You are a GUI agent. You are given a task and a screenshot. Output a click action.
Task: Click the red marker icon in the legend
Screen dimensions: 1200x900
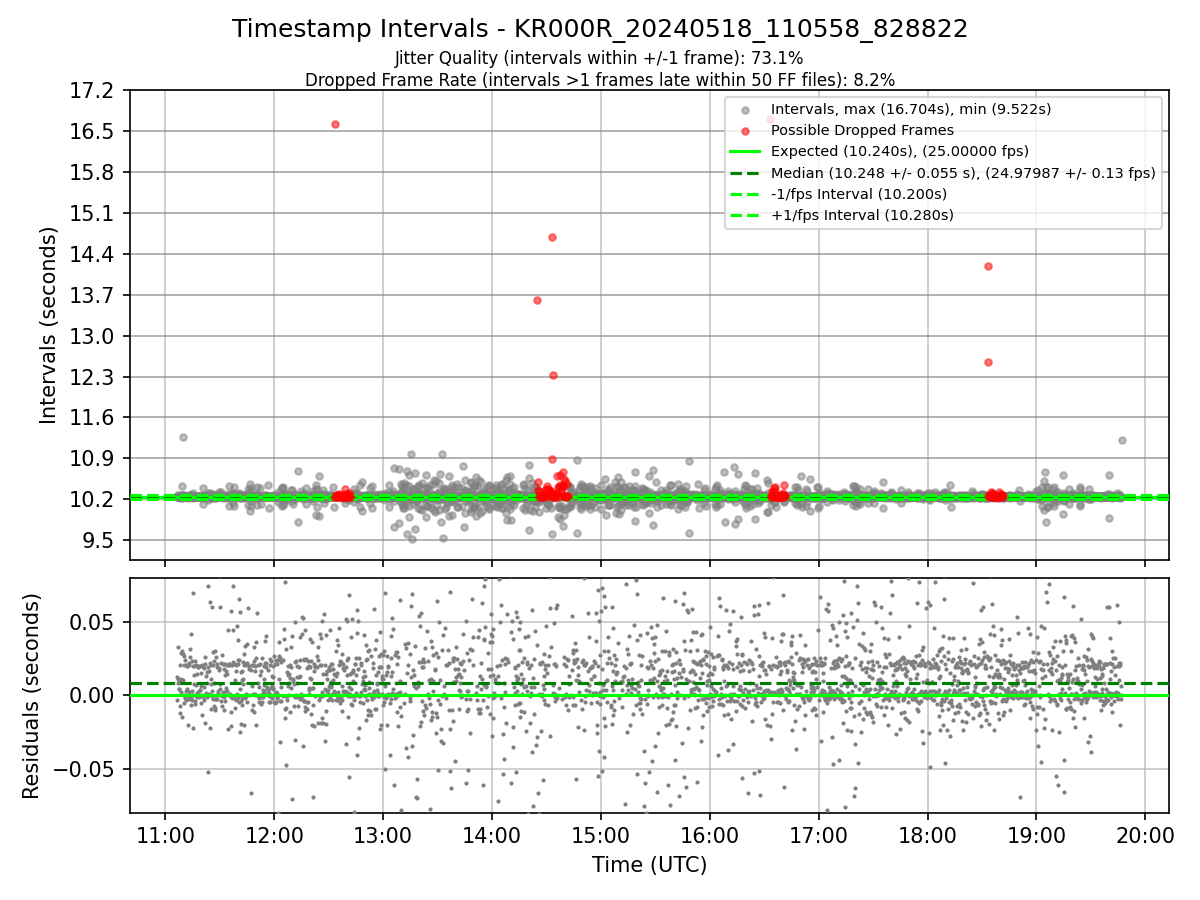pos(745,130)
